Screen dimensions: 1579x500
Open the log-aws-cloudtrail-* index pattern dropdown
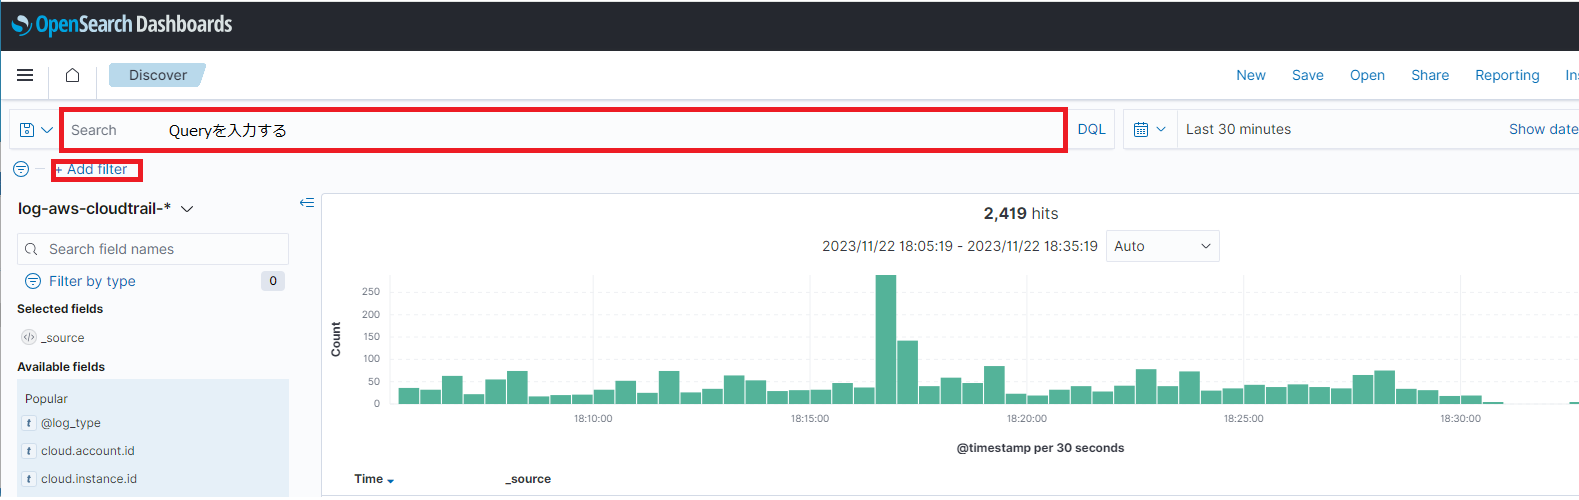106,209
